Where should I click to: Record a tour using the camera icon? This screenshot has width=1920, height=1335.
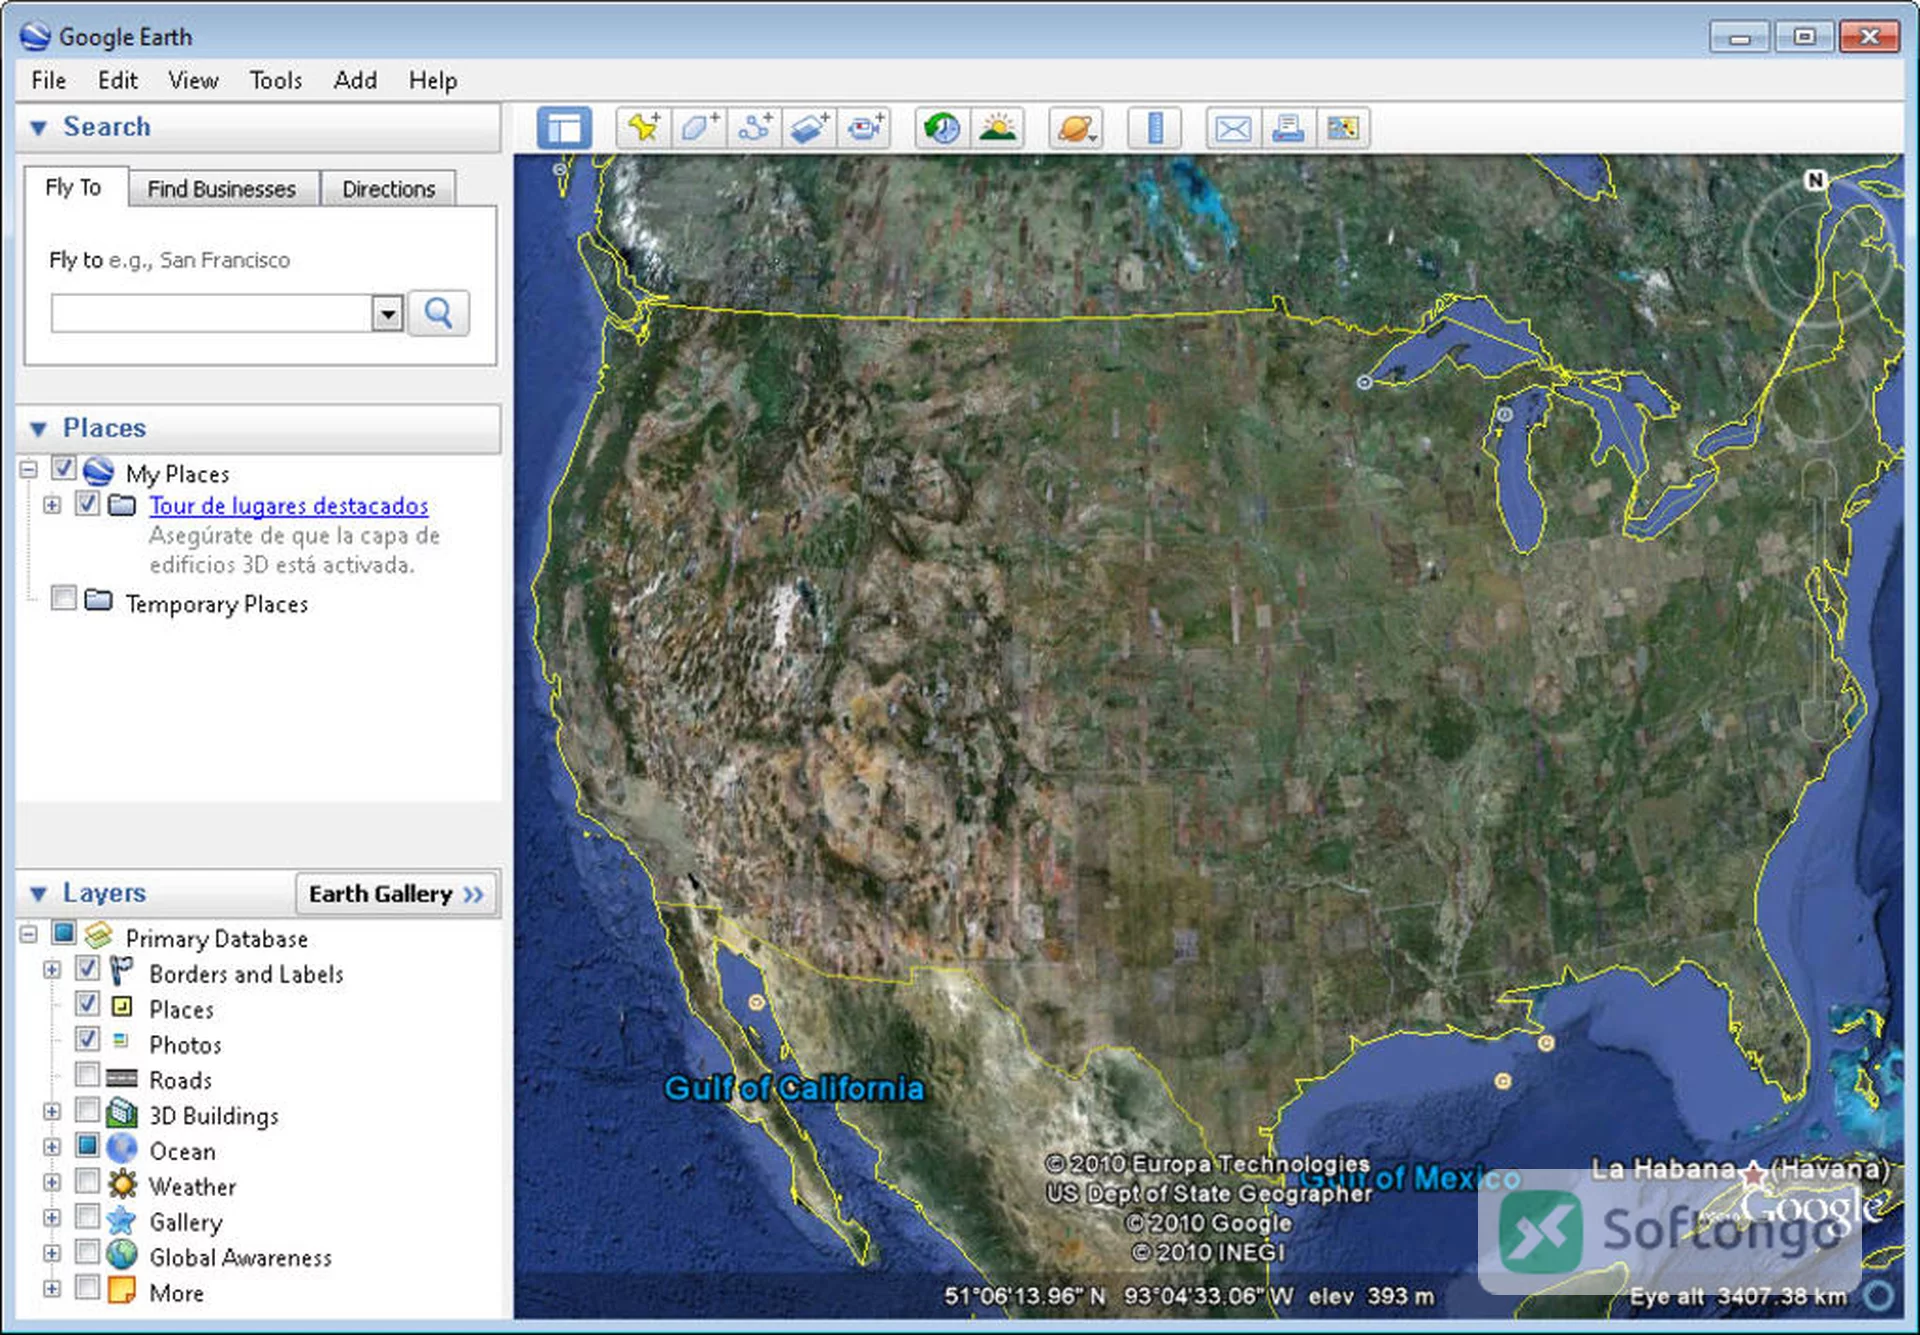[864, 128]
